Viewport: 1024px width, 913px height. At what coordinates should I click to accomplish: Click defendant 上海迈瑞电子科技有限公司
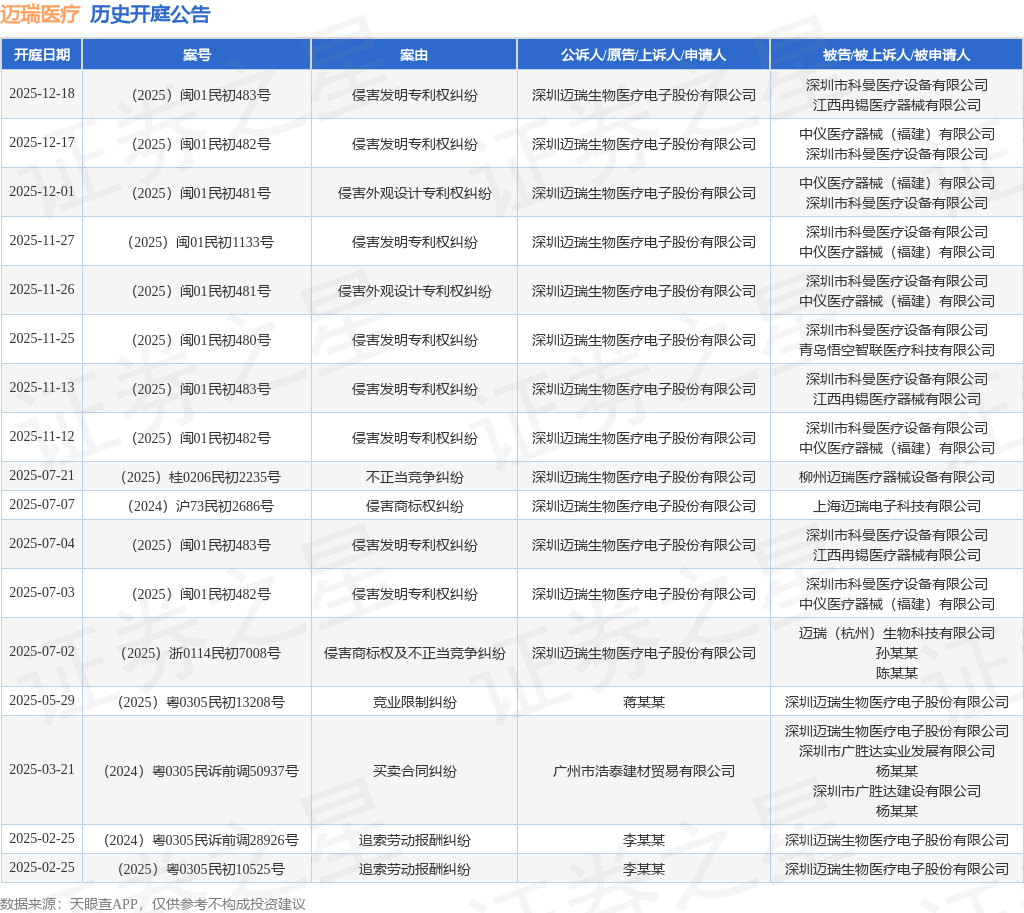click(897, 506)
